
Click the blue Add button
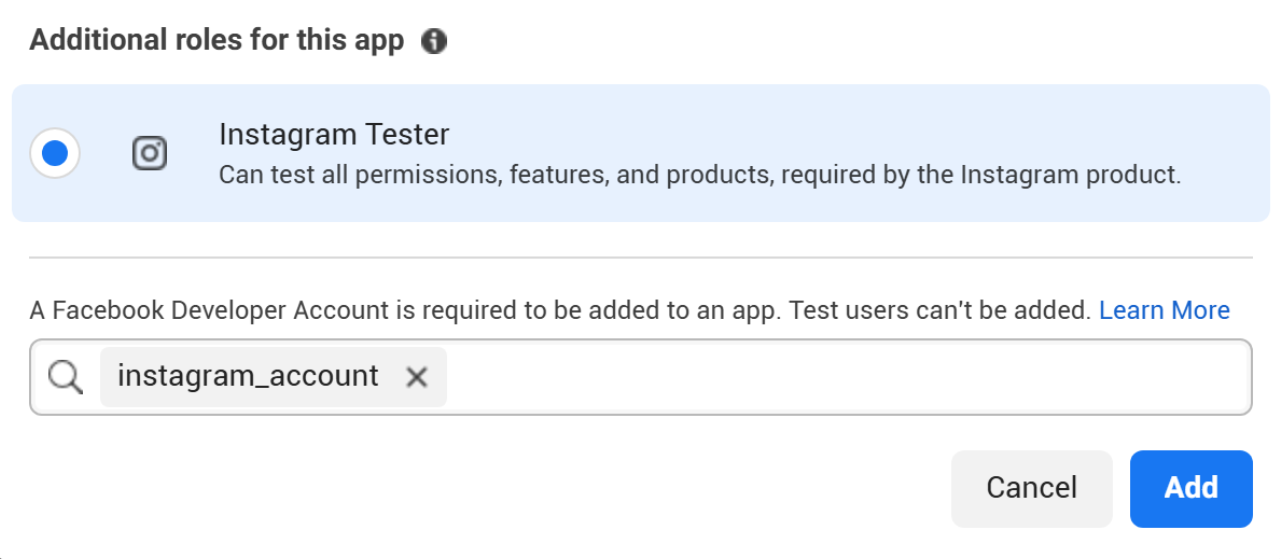1191,488
